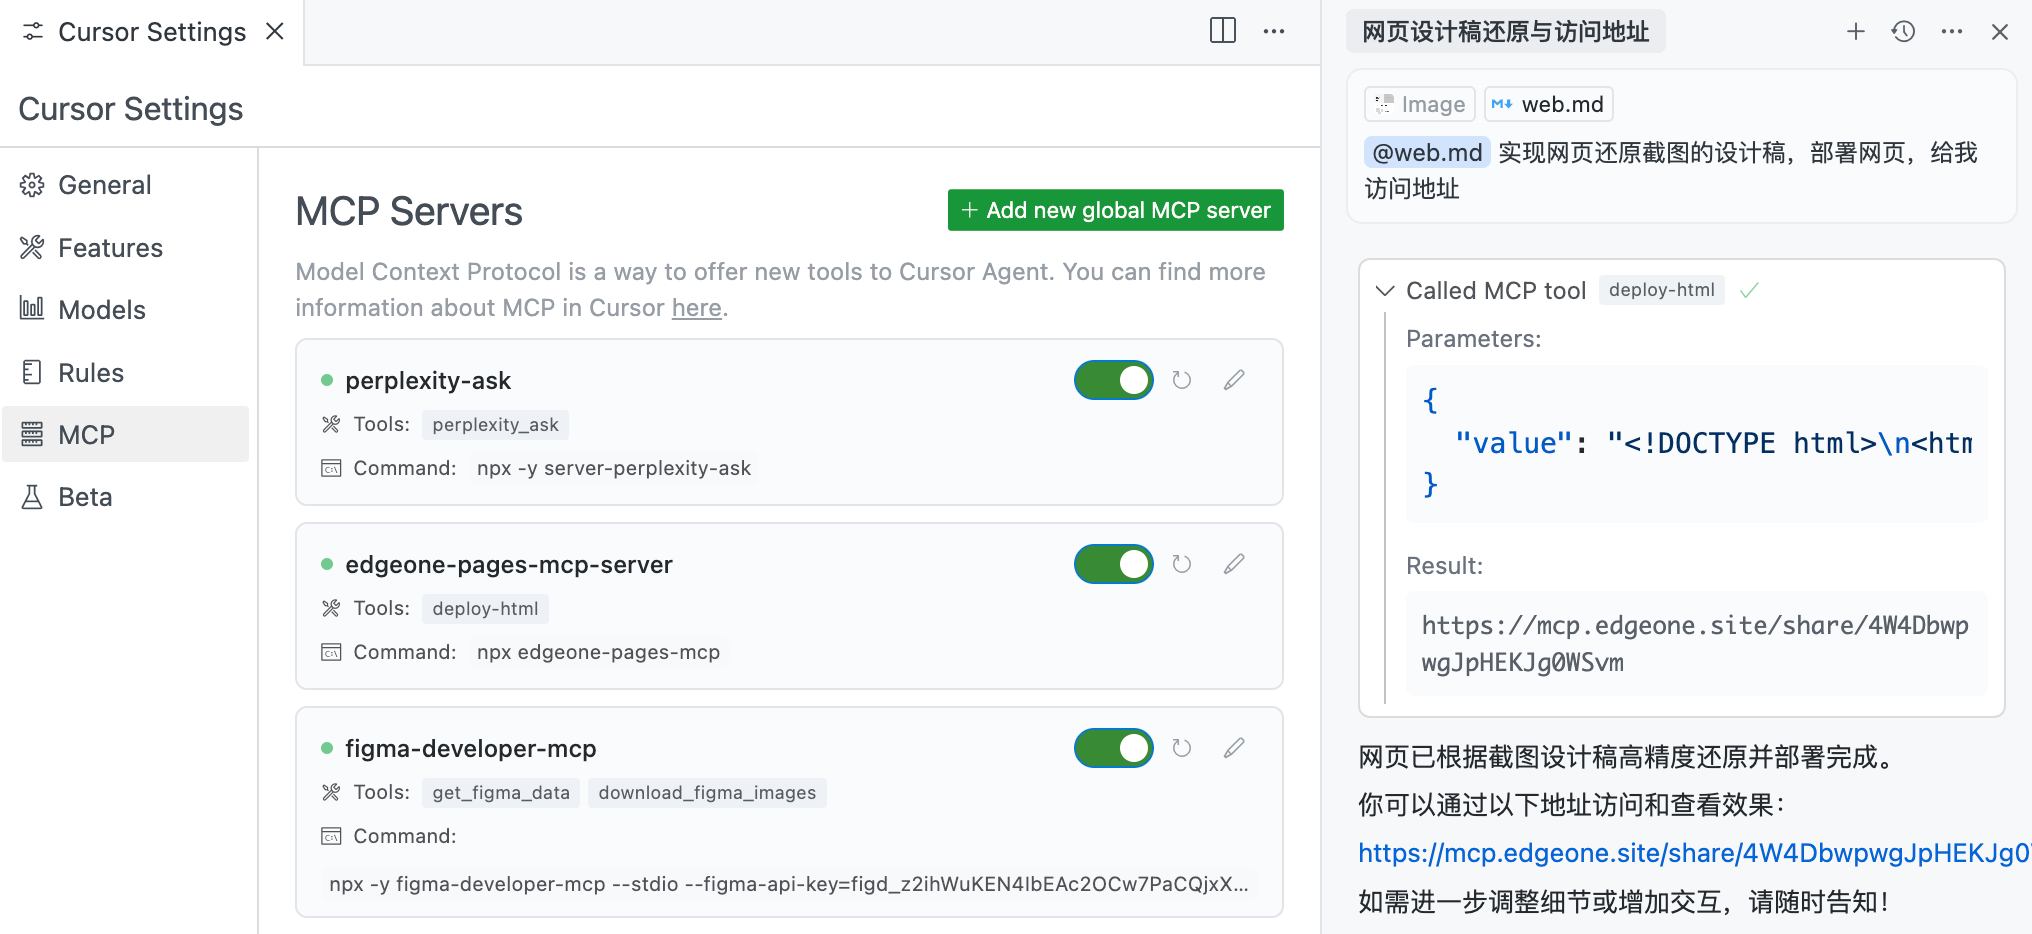Click the split editor layout icon
The image size is (2032, 934).
(x=1222, y=31)
